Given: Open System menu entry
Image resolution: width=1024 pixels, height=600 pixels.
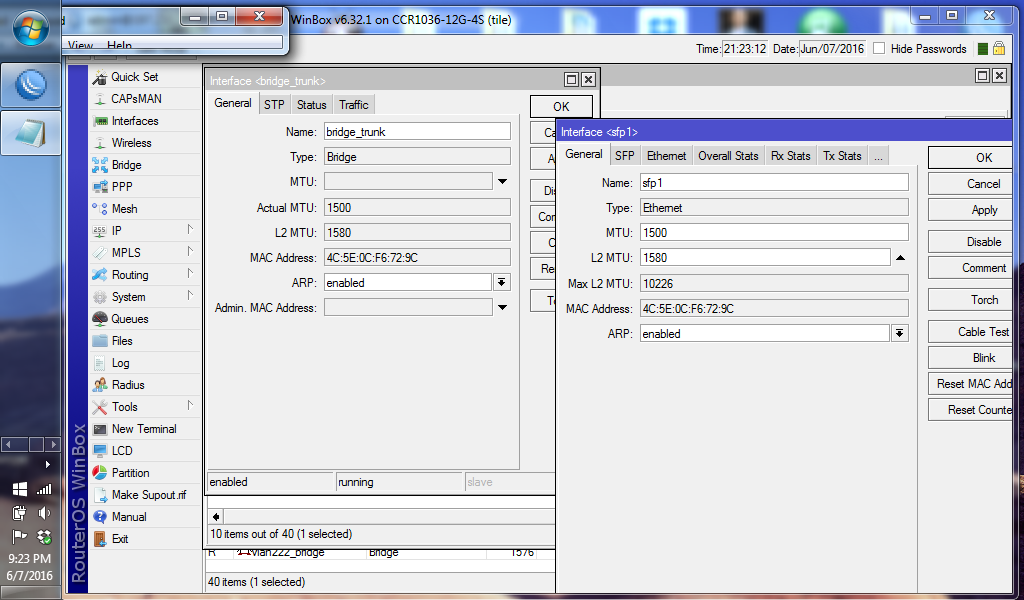Looking at the screenshot, I should [144, 297].
